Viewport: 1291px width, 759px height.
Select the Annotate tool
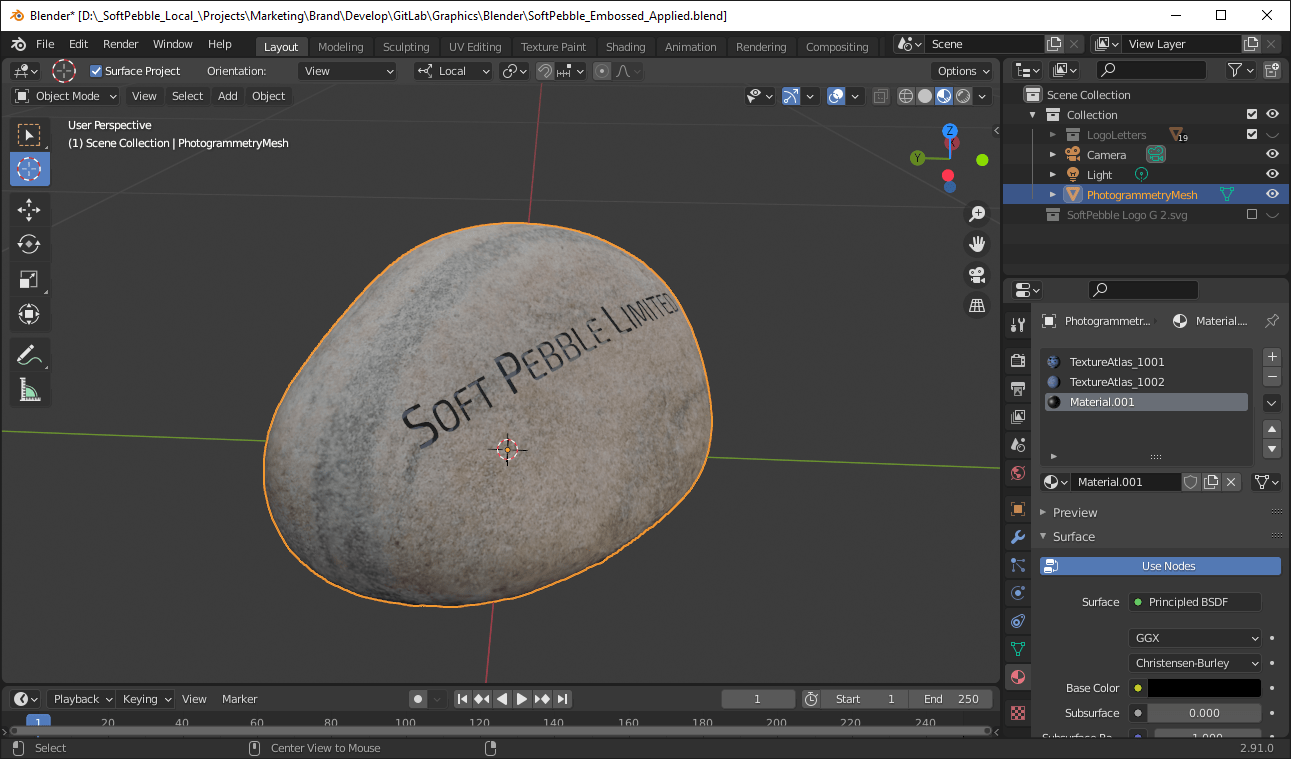click(29, 355)
